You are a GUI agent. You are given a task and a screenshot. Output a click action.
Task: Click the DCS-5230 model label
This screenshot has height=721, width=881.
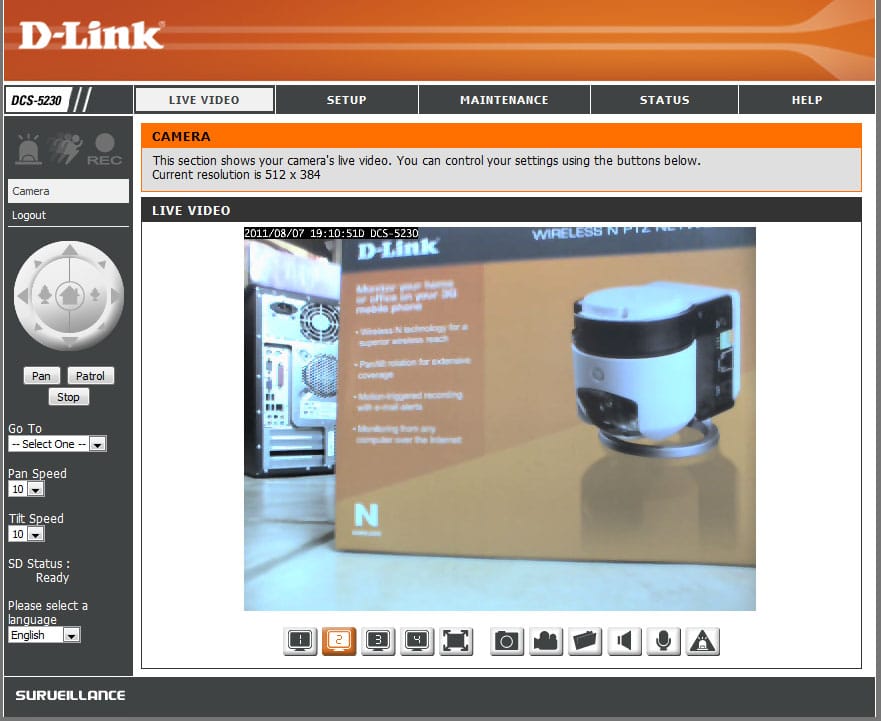click(37, 101)
